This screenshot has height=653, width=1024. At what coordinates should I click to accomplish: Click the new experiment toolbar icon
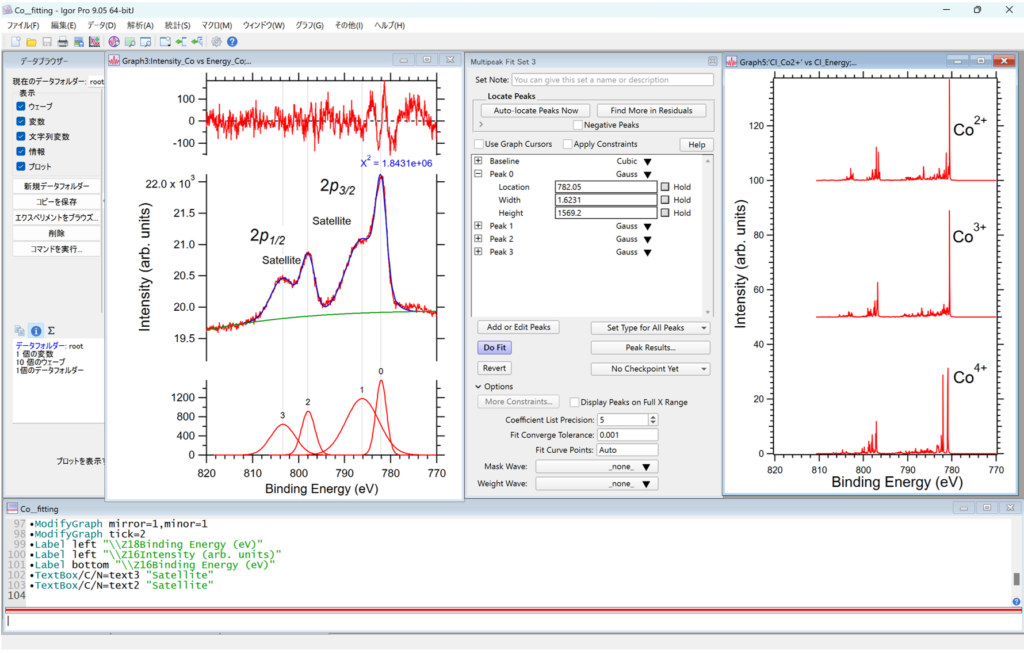15,42
